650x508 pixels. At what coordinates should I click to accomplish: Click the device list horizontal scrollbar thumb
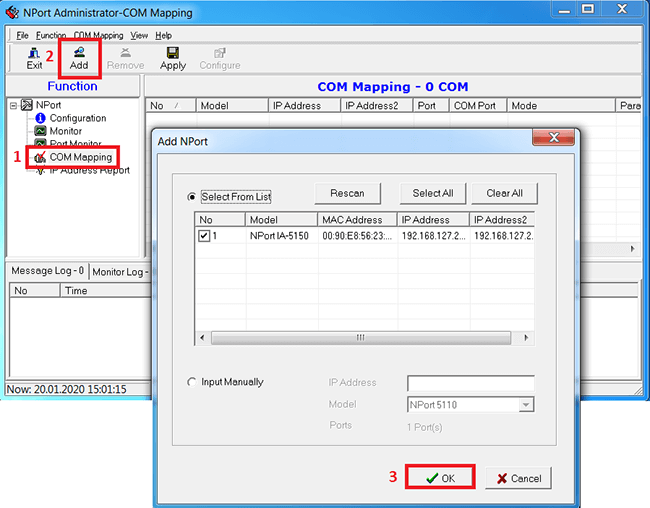click(x=361, y=338)
